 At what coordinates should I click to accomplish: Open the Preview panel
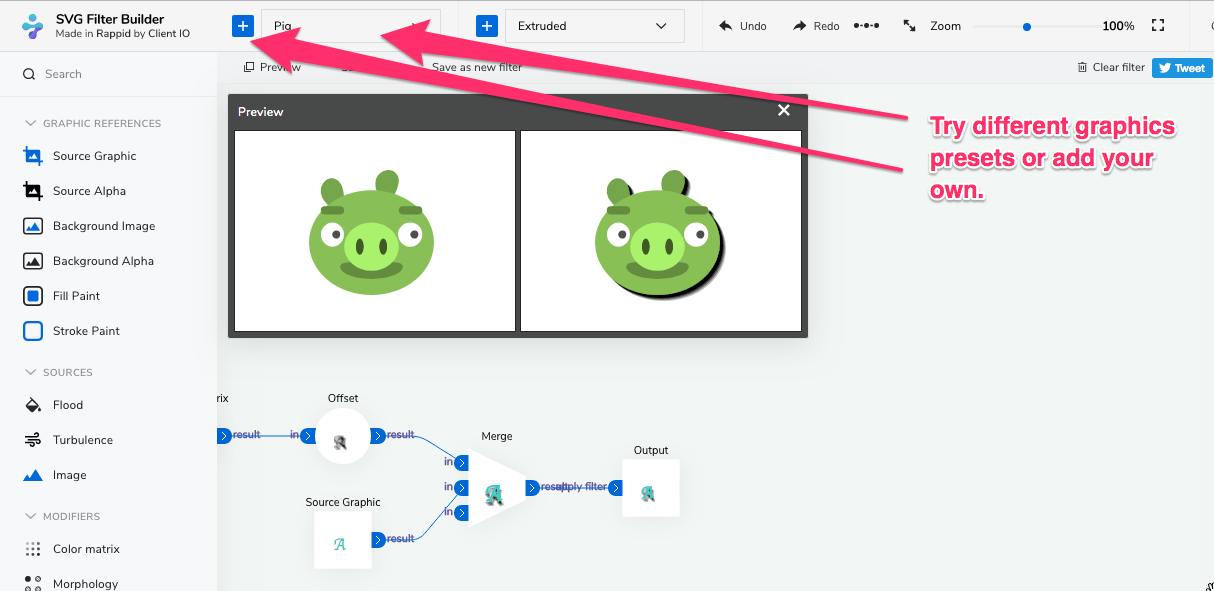pyautogui.click(x=272, y=66)
